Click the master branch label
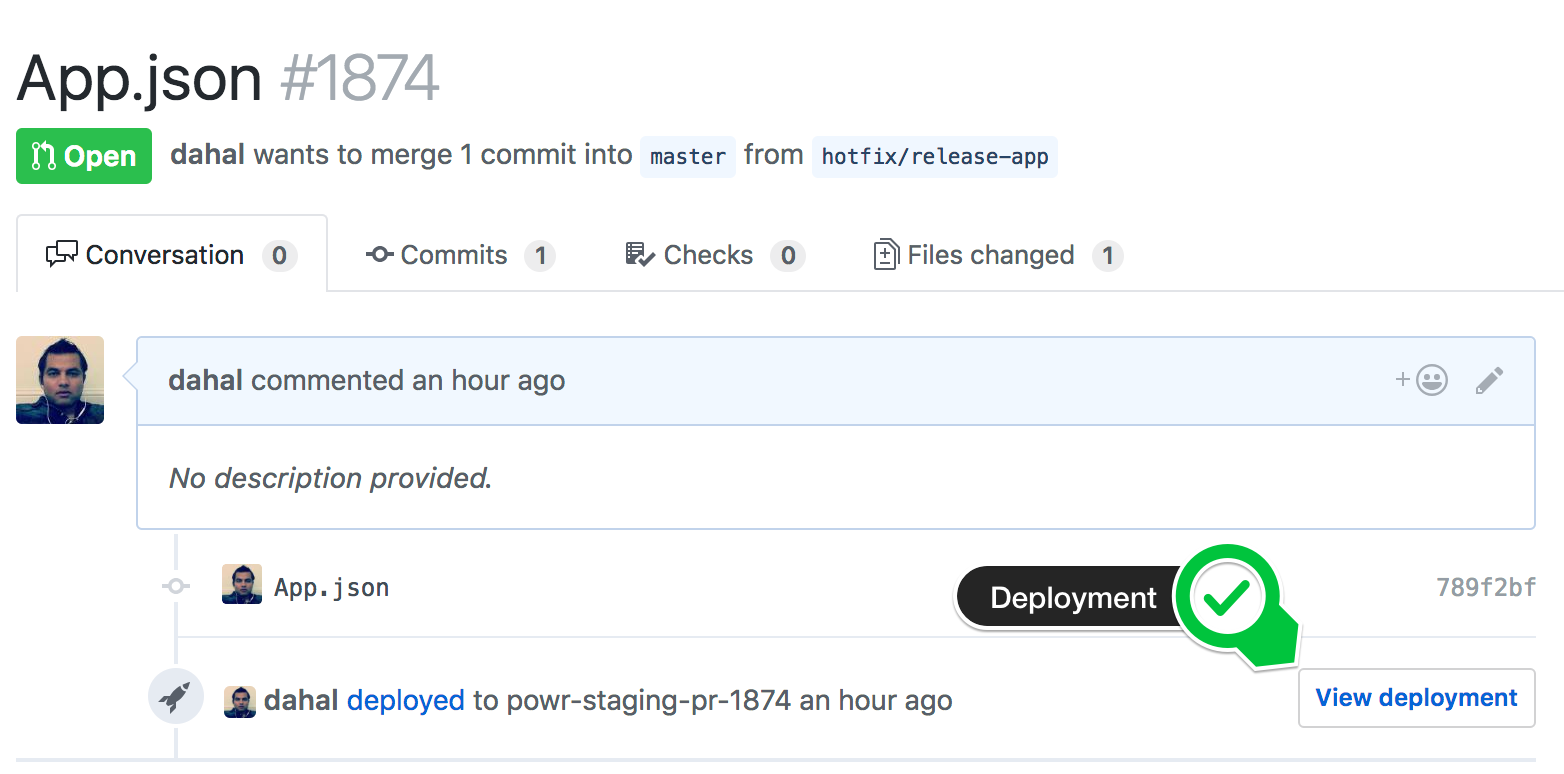1564x774 pixels. click(687, 156)
